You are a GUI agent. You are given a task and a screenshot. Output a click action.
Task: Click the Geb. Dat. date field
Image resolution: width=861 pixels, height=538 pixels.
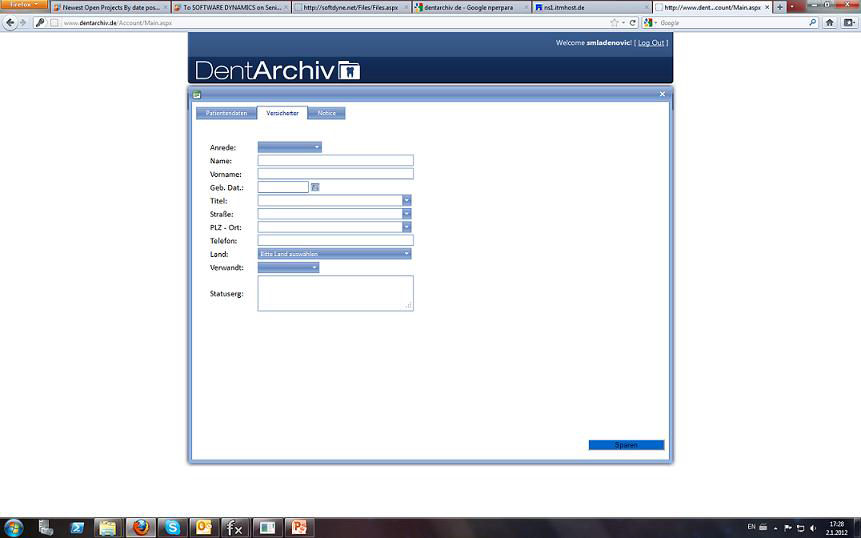tap(283, 187)
